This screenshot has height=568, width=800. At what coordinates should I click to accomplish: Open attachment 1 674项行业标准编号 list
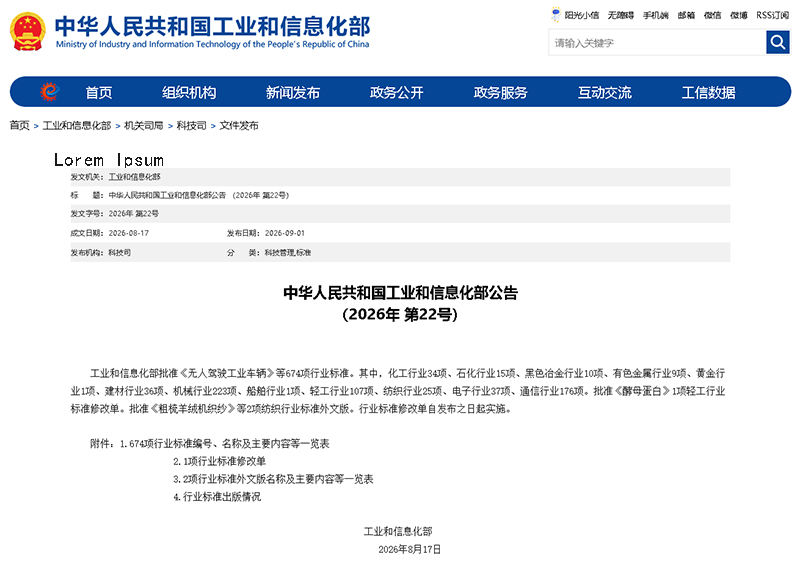coord(224,444)
